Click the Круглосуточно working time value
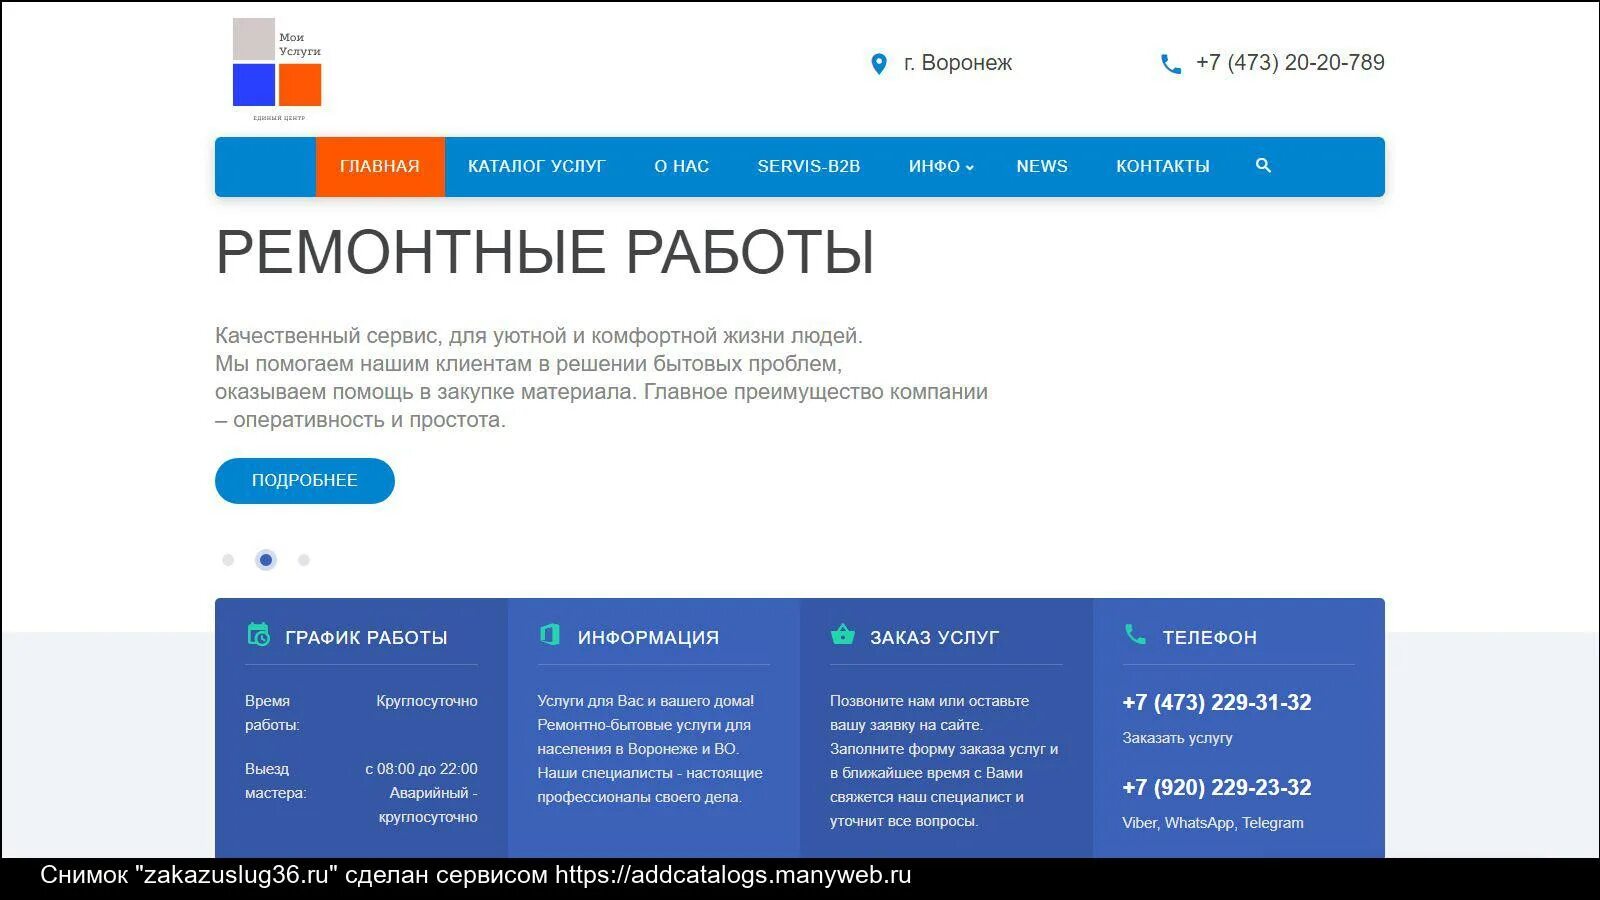 (427, 701)
